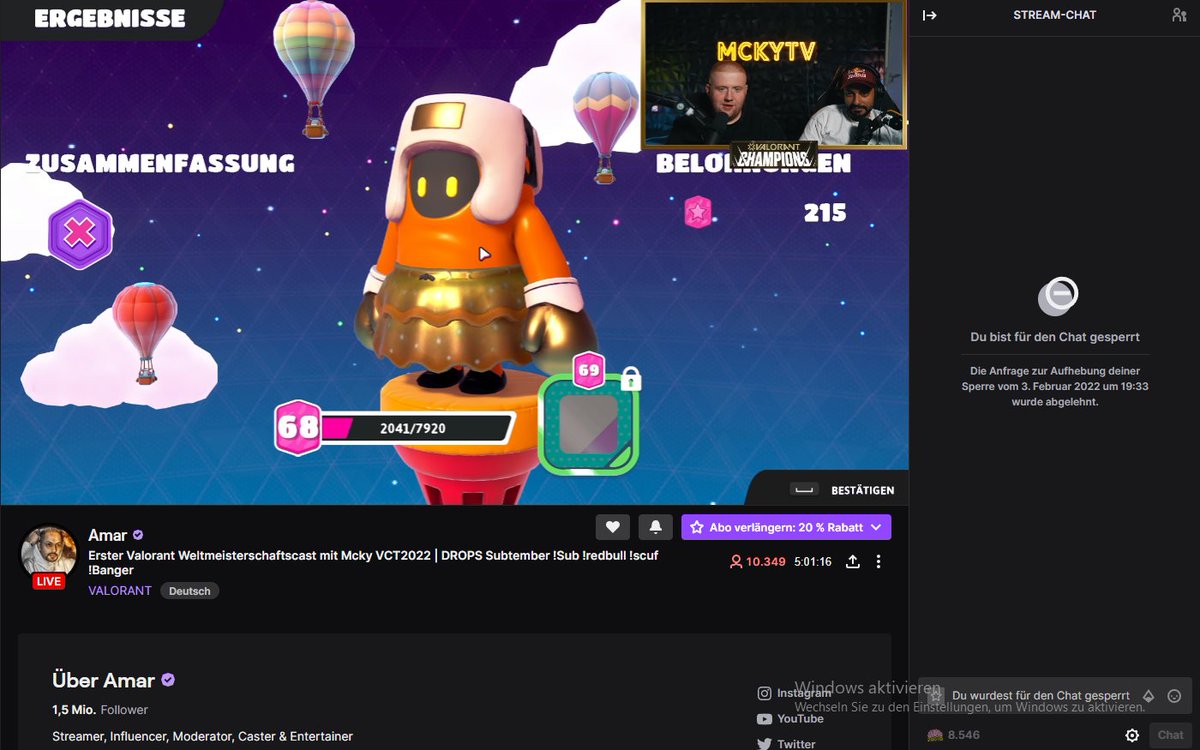Open the Amar channel name link
Image resolution: width=1200 pixels, height=750 pixels.
point(108,535)
